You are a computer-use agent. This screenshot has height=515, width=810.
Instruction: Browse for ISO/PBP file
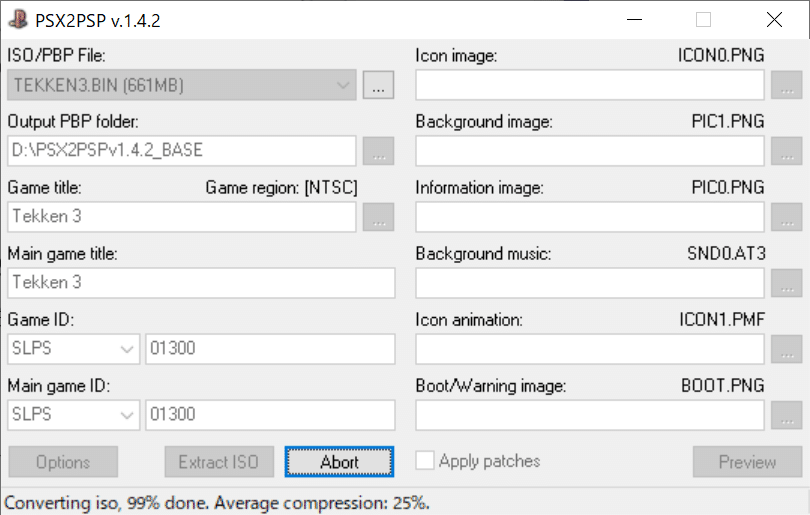click(x=378, y=86)
